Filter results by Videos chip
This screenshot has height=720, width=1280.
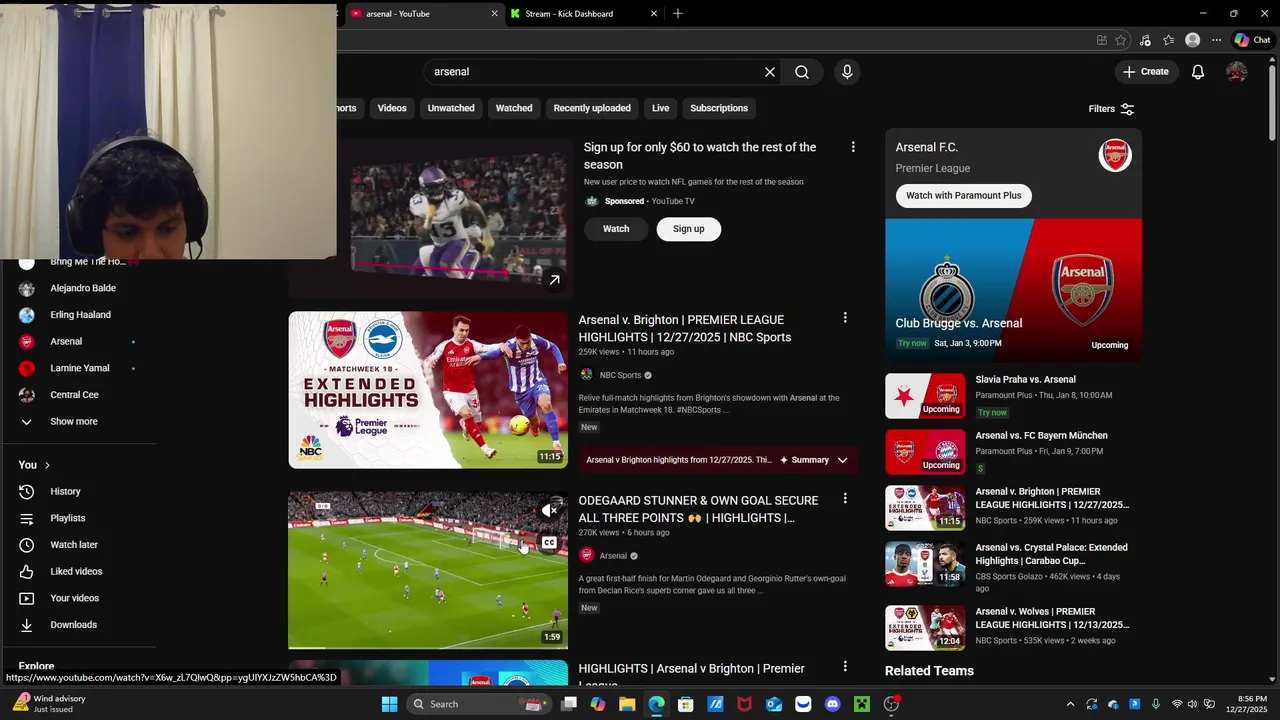pos(392,108)
